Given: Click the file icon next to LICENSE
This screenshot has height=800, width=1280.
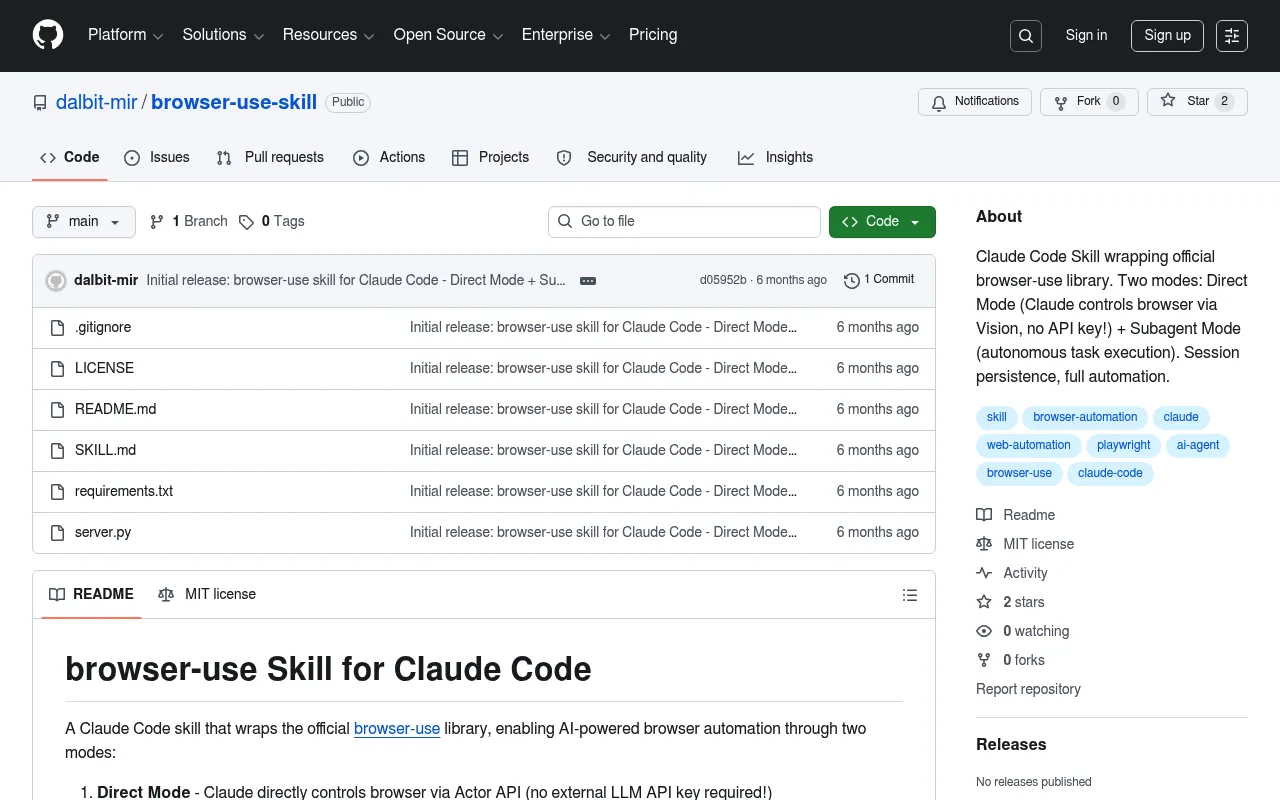Looking at the screenshot, I should coord(58,369).
